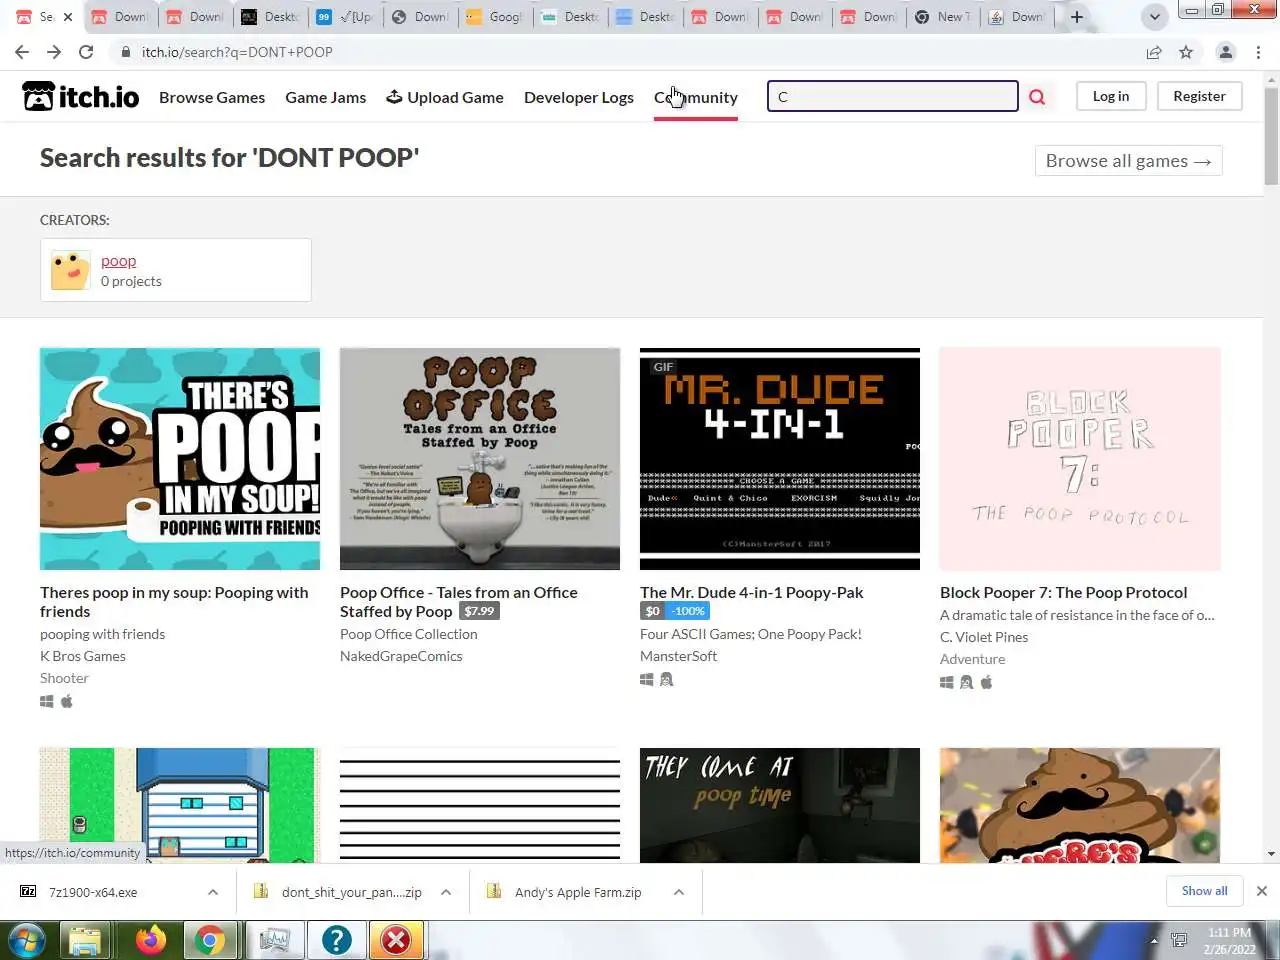1280x960 pixels.
Task: Expand options for Andy's Apple Farm.zip download
Action: pos(679,892)
